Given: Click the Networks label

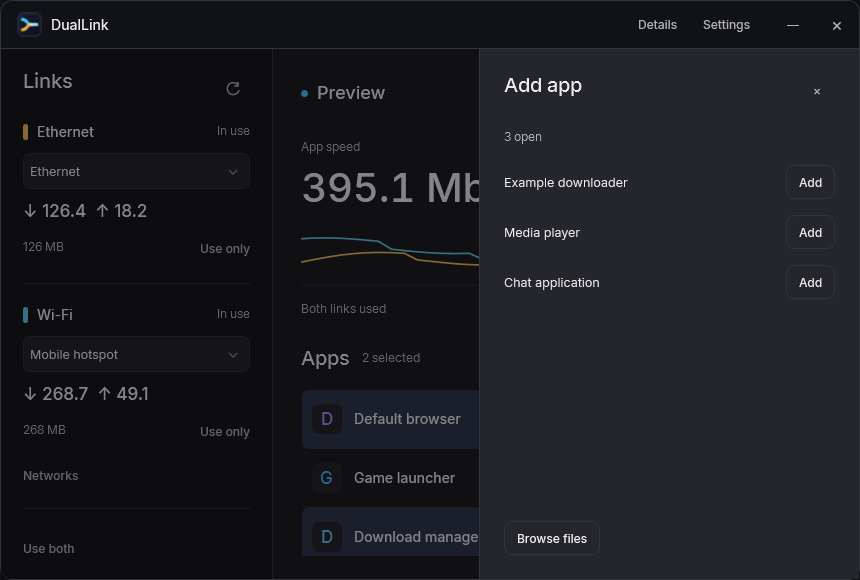Looking at the screenshot, I should [x=50, y=476].
